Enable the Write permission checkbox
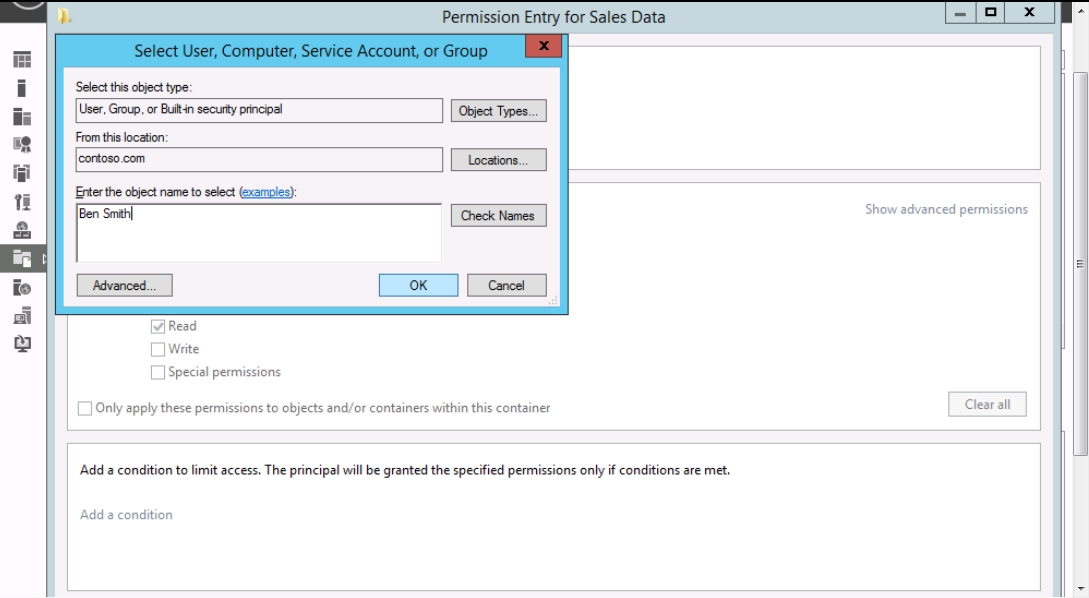The width and height of the screenshot is (1089, 598). coord(157,349)
